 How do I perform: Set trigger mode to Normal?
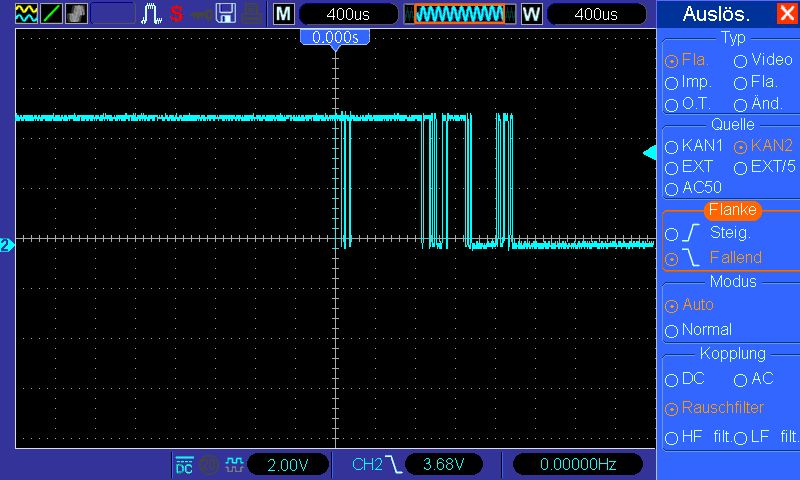coord(698,330)
